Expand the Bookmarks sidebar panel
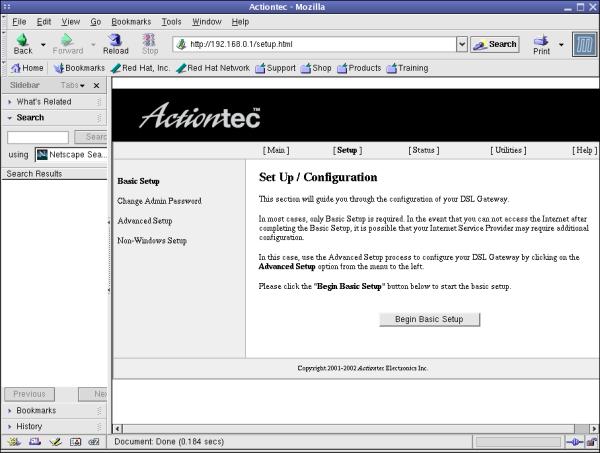Viewport: 600px width, 453px height. point(54,411)
